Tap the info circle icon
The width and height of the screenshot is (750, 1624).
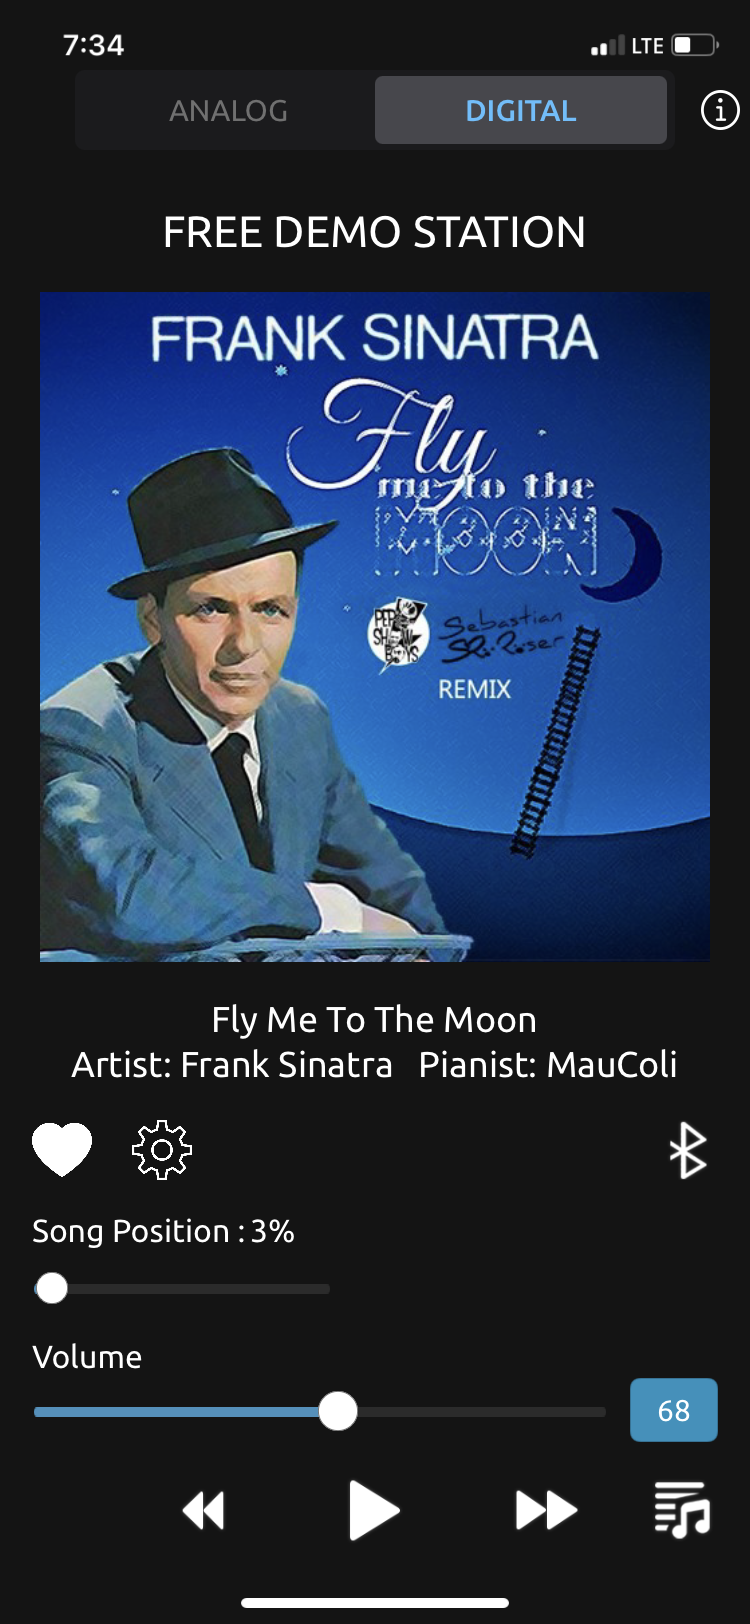point(720,110)
